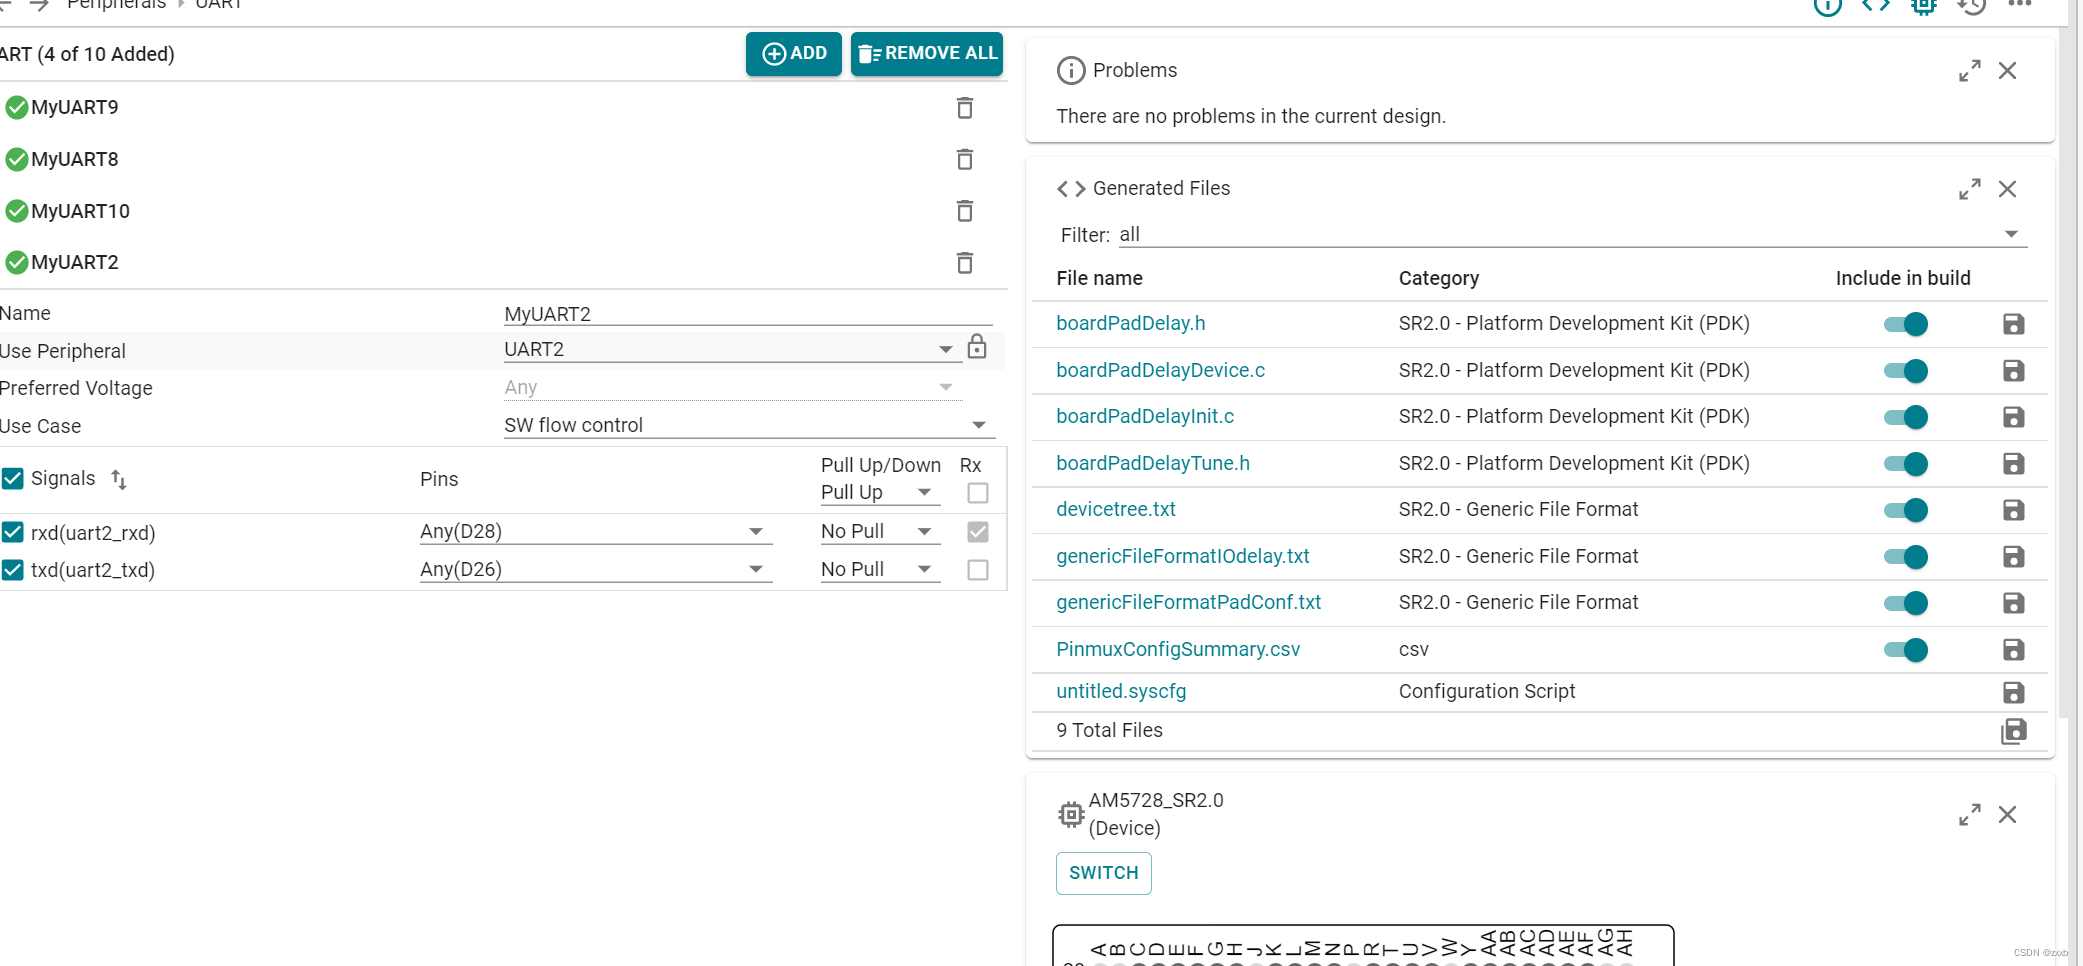Image resolution: width=2083 pixels, height=966 pixels.
Task: Click the lock icon beside Use Peripheral
Action: [977, 347]
